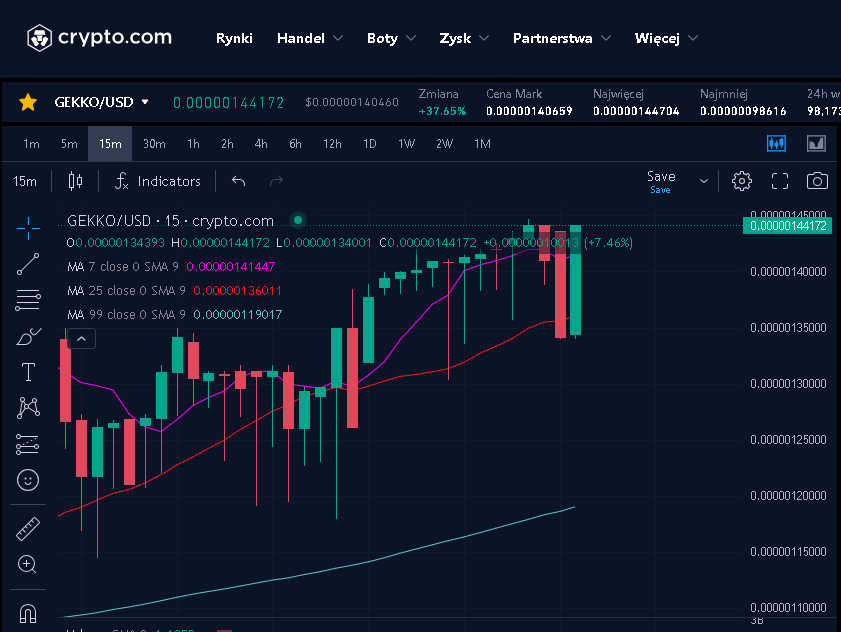841x632 pixels.
Task: Click the green market status dot
Action: point(298,220)
